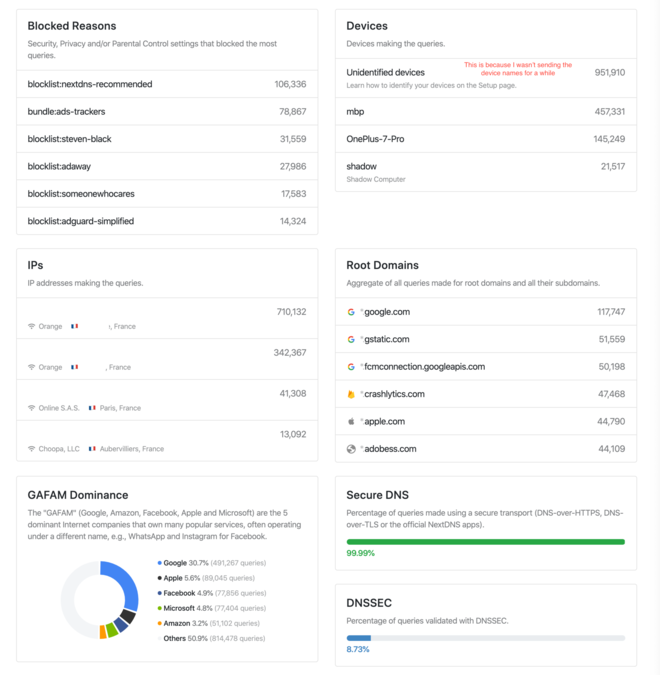This screenshot has height=675, width=660.
Task: Select the OnePlus-7-Pro device row
Action: [485, 139]
